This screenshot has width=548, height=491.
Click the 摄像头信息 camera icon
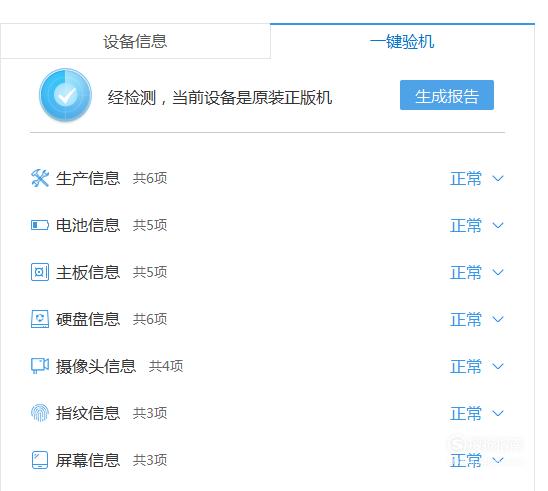[x=40, y=366]
